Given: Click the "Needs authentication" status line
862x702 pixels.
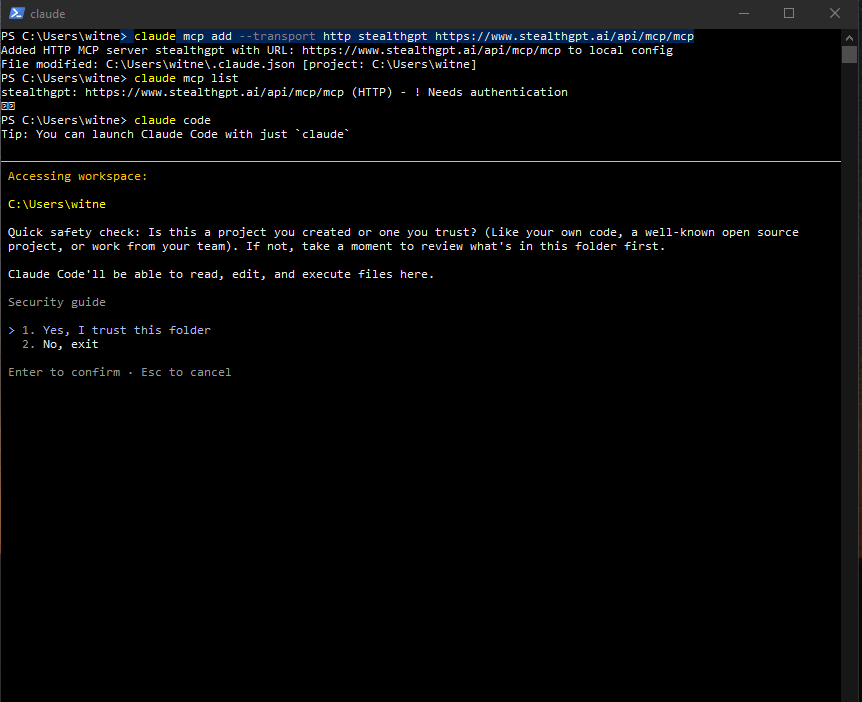Looking at the screenshot, I should click(x=284, y=92).
